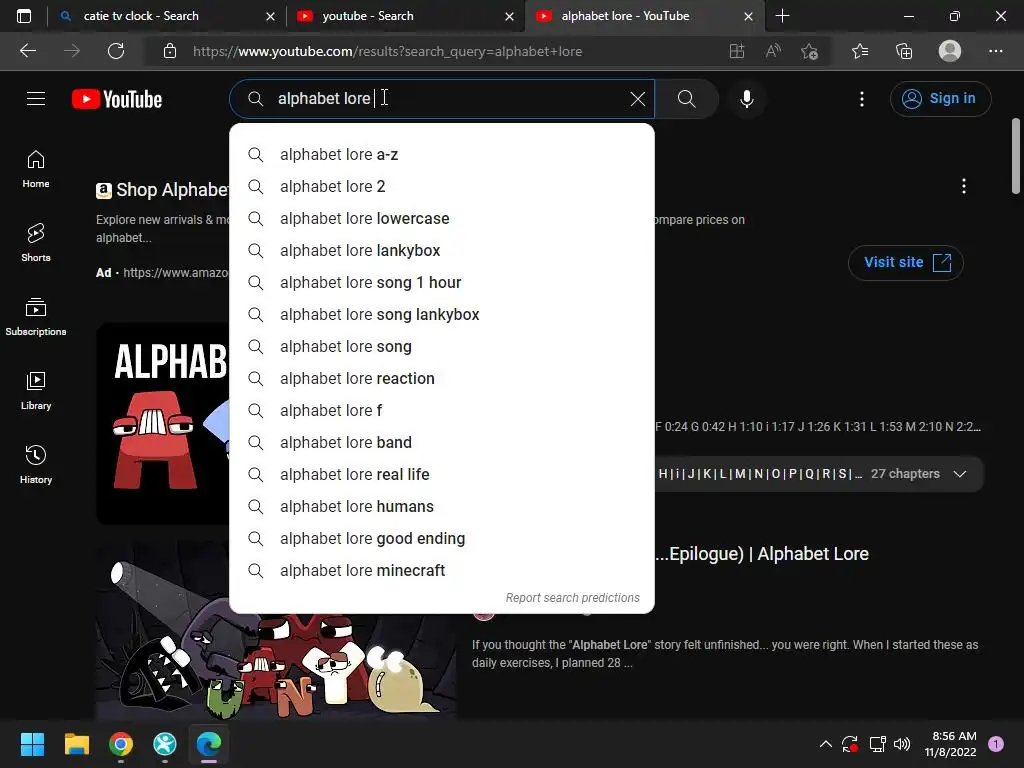Open the YouTube guide hamburger menu
Image resolution: width=1024 pixels, height=768 pixels.
click(x=36, y=99)
